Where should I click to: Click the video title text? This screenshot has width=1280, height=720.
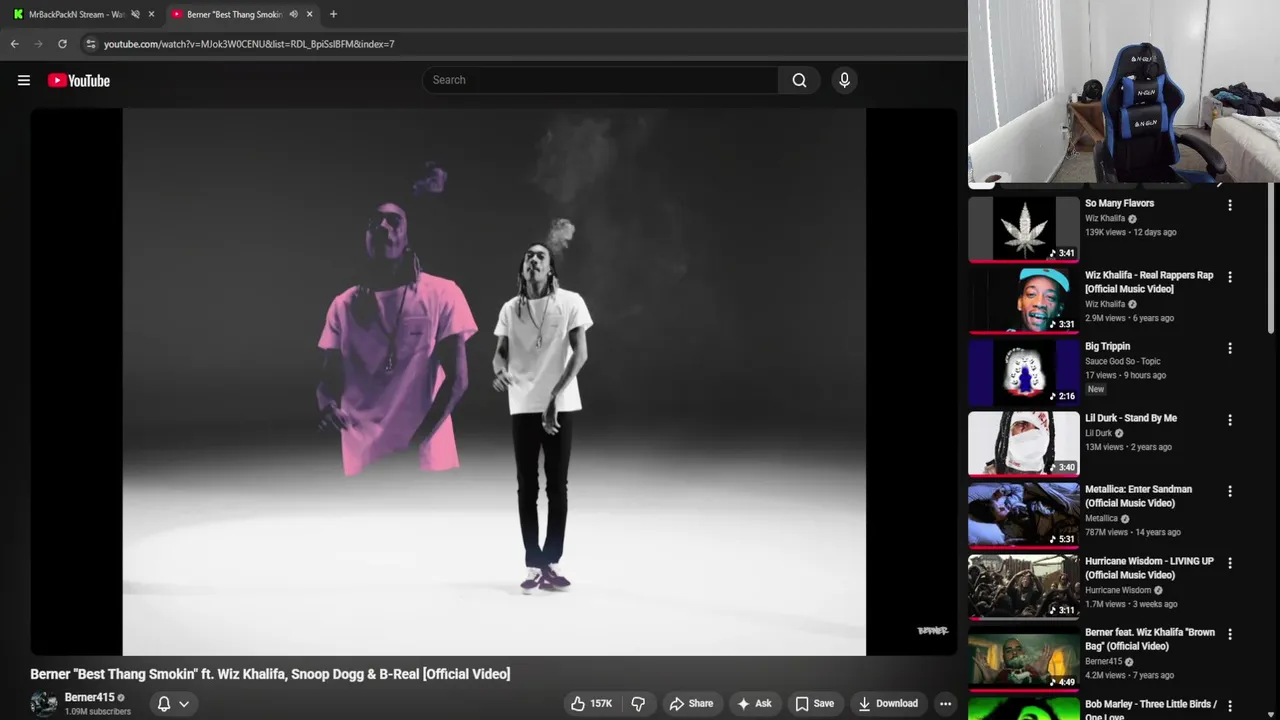pos(270,674)
